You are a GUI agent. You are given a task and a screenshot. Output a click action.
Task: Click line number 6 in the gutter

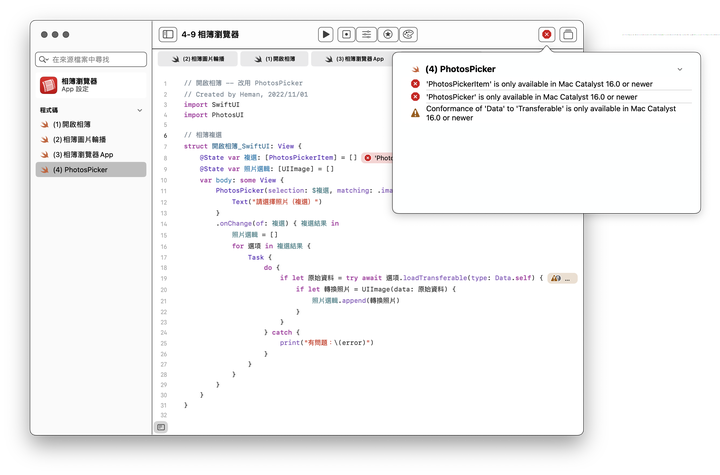pyautogui.click(x=165, y=136)
